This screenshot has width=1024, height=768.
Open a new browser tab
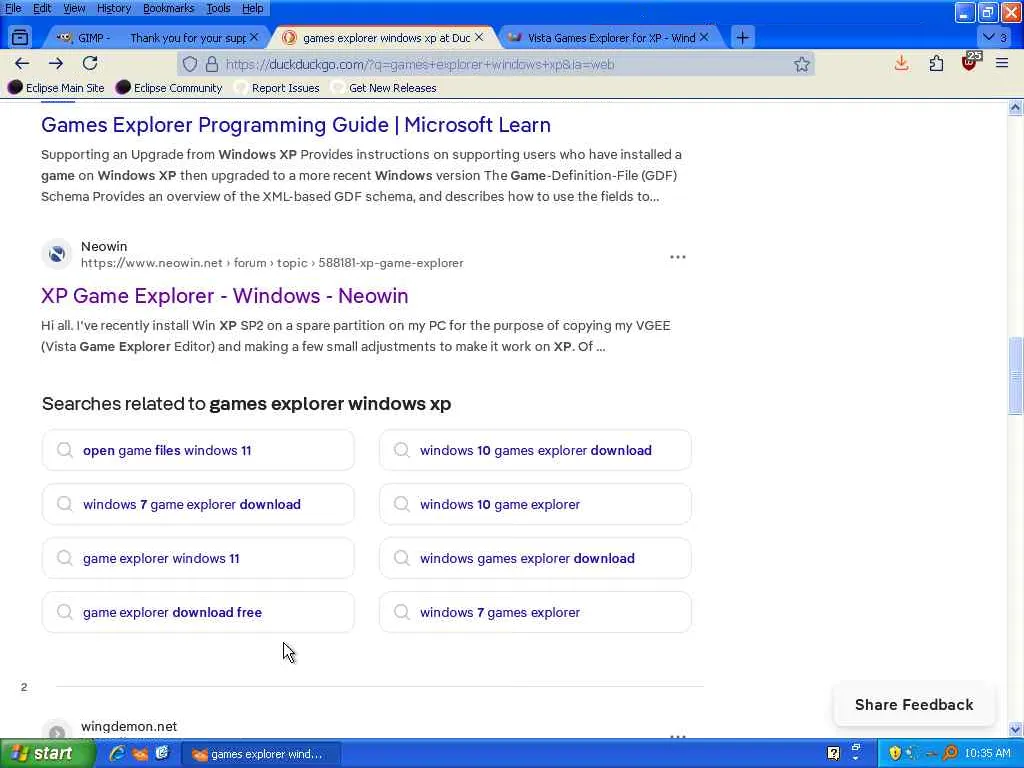(743, 37)
